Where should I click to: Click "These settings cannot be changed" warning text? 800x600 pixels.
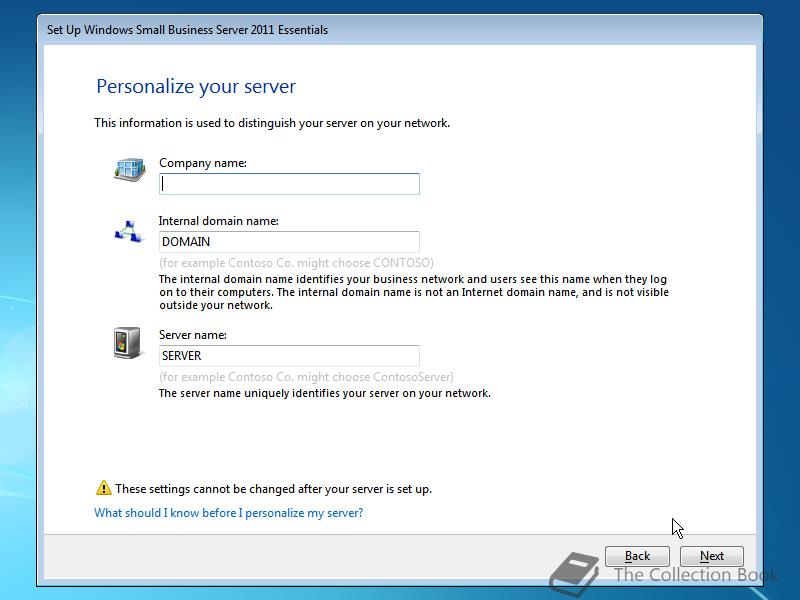point(273,489)
